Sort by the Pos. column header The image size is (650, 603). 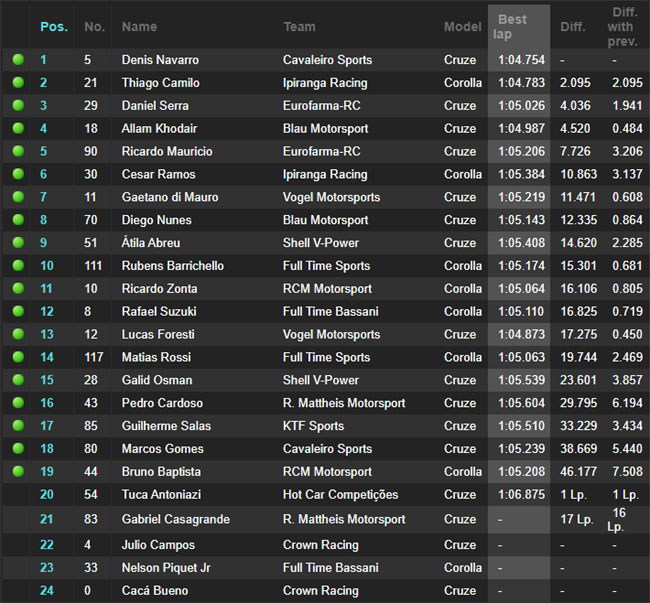click(x=54, y=27)
